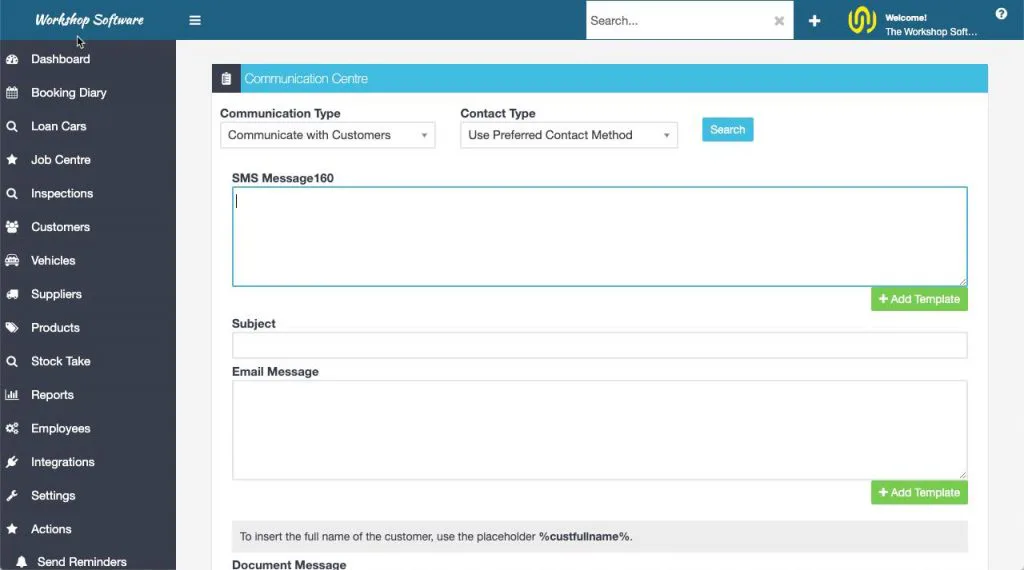Screen dimensions: 1024x570
Task: Click the Reports bar chart icon
Action: (x=12, y=394)
